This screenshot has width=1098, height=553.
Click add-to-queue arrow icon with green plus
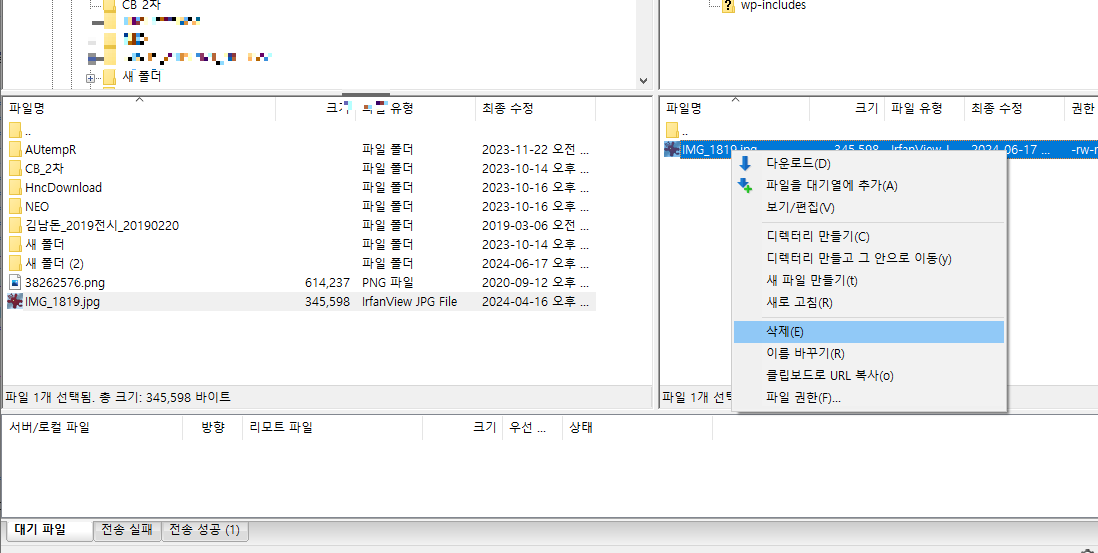(x=745, y=186)
